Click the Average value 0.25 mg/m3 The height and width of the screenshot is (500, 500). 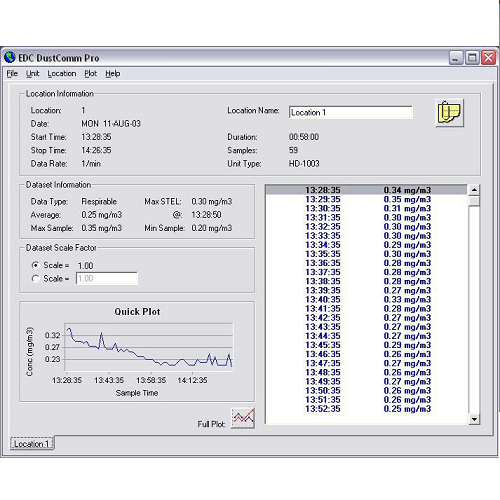102,215
